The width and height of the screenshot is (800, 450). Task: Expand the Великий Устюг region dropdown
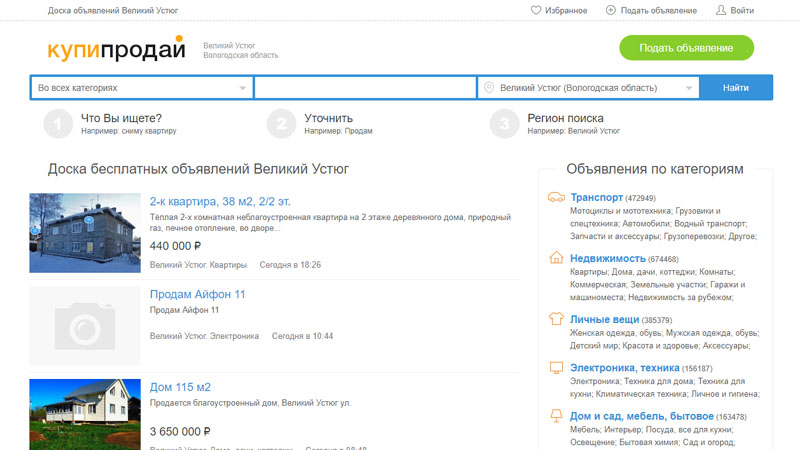588,88
